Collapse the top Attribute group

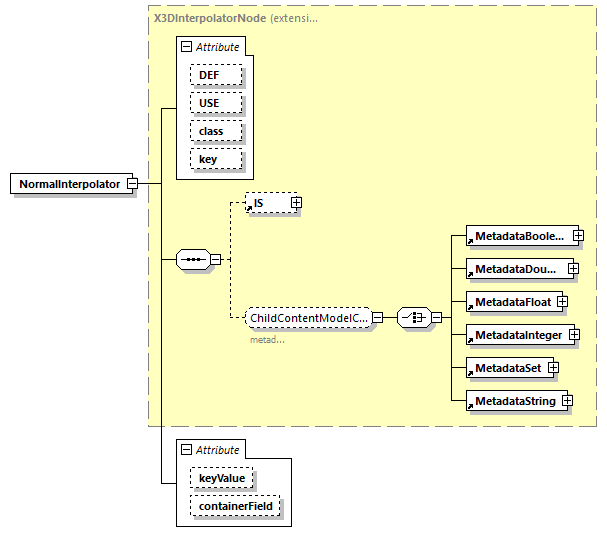point(186,47)
